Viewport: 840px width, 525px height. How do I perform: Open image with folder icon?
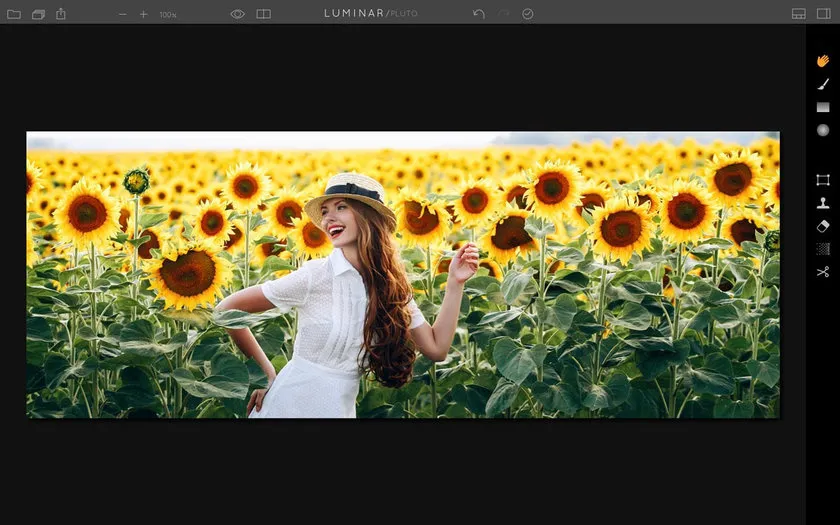14,14
